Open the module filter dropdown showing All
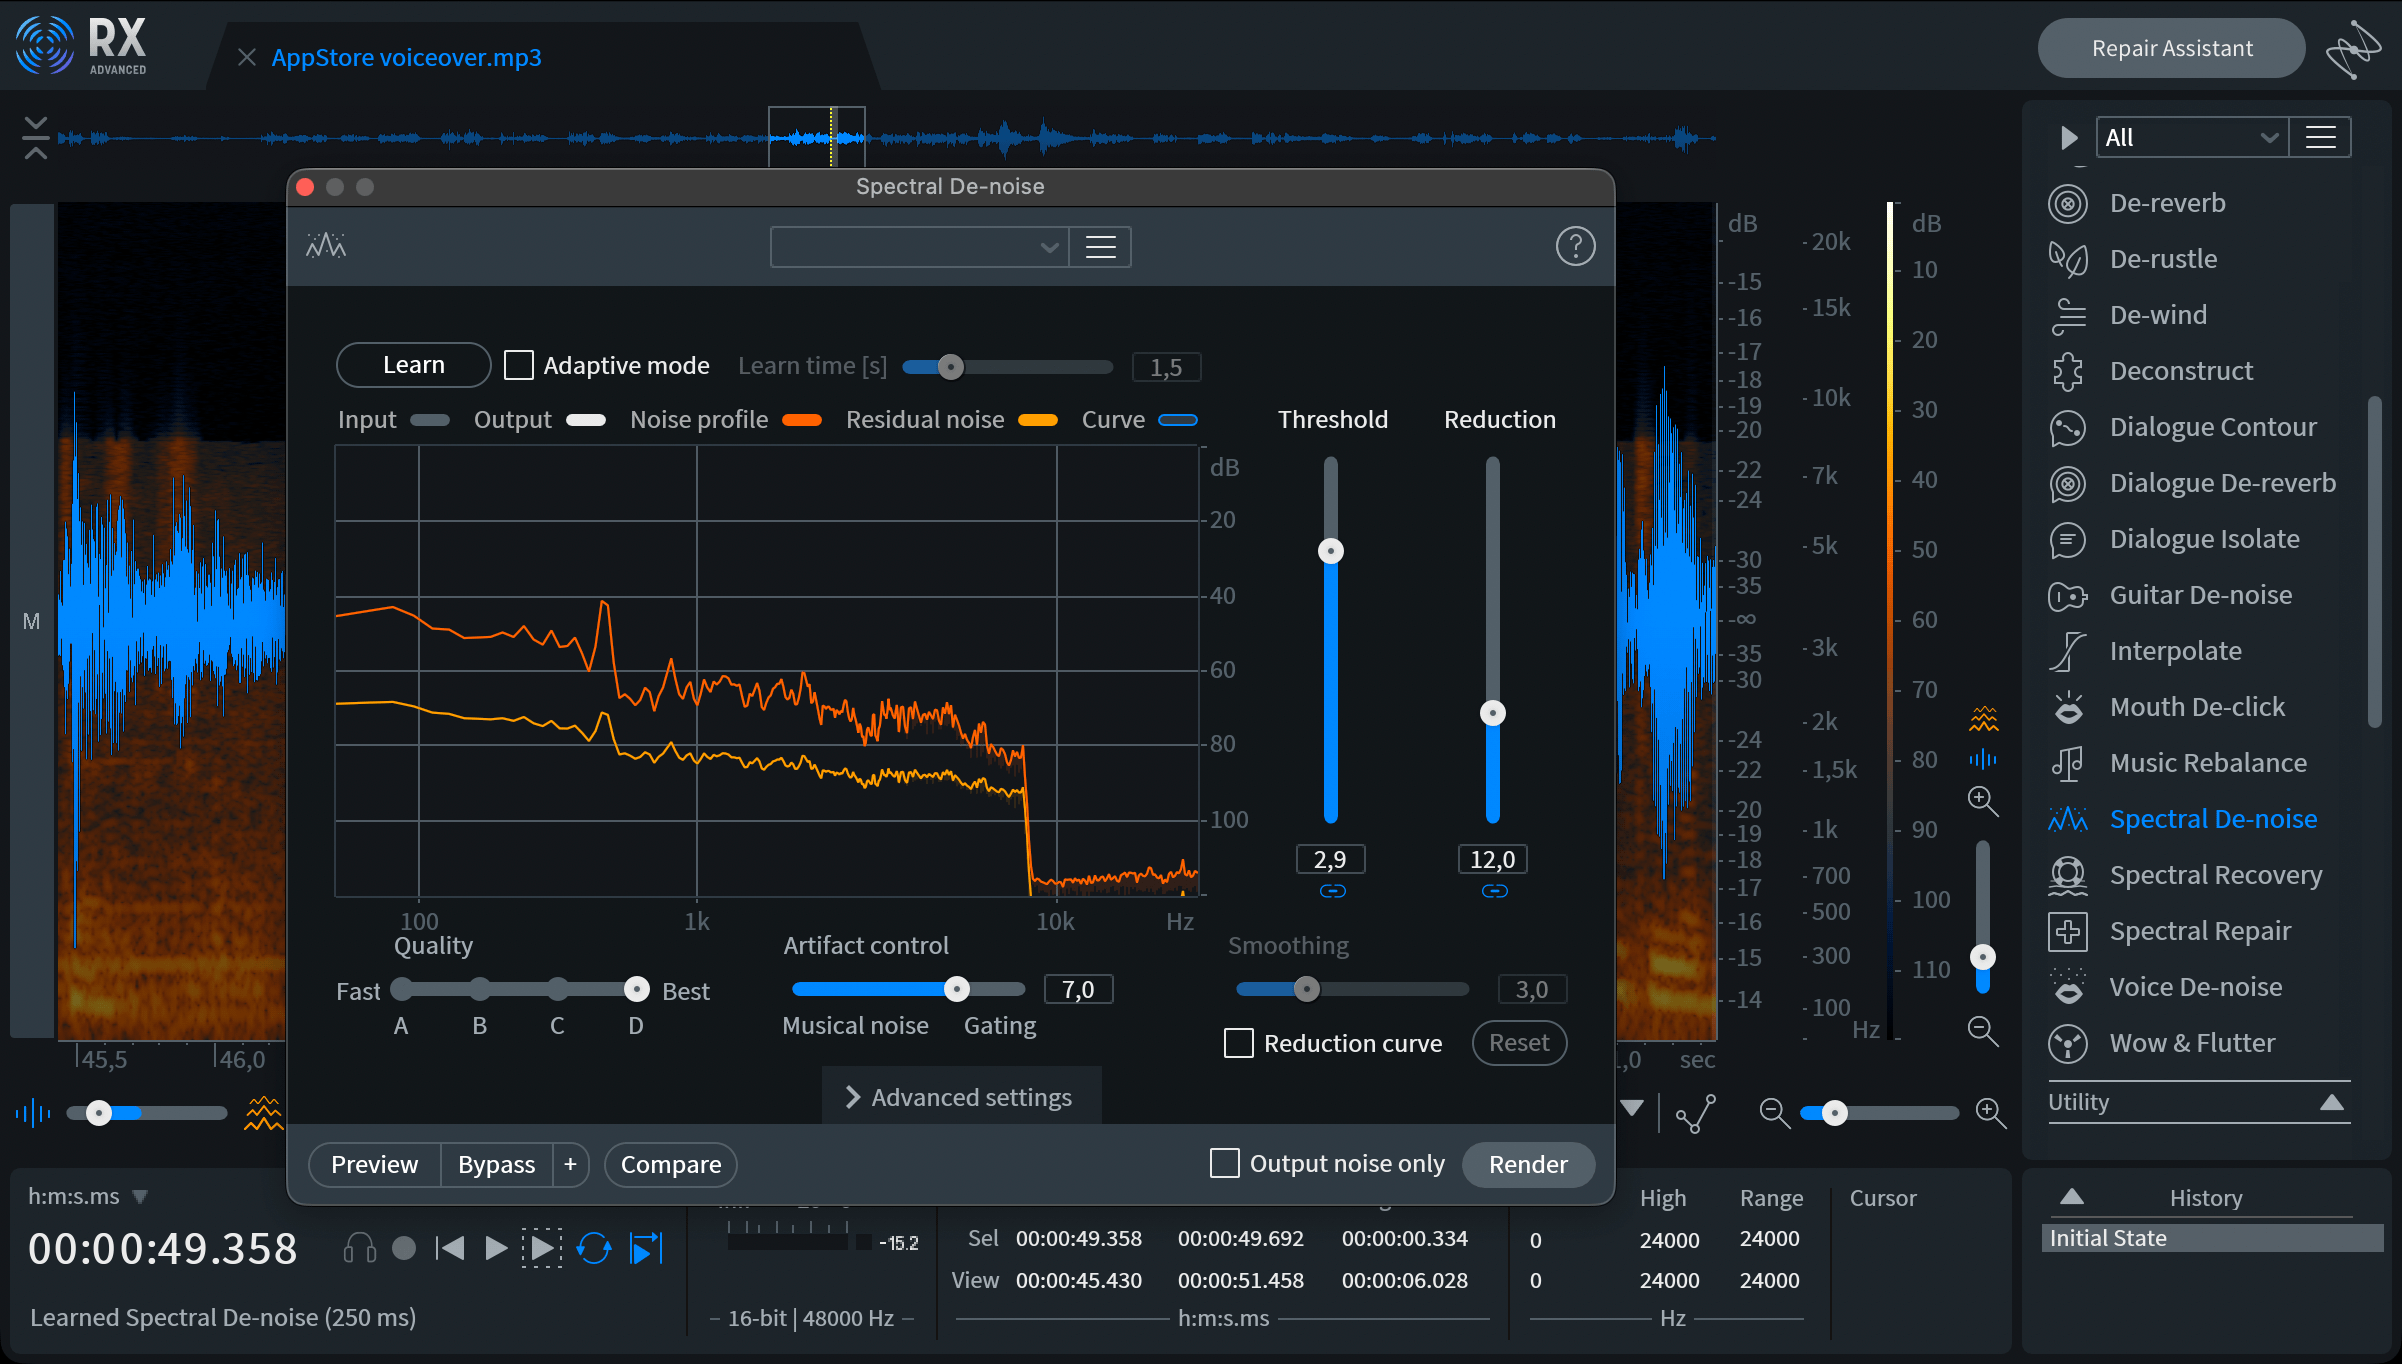This screenshot has width=2402, height=1364. tap(2191, 138)
